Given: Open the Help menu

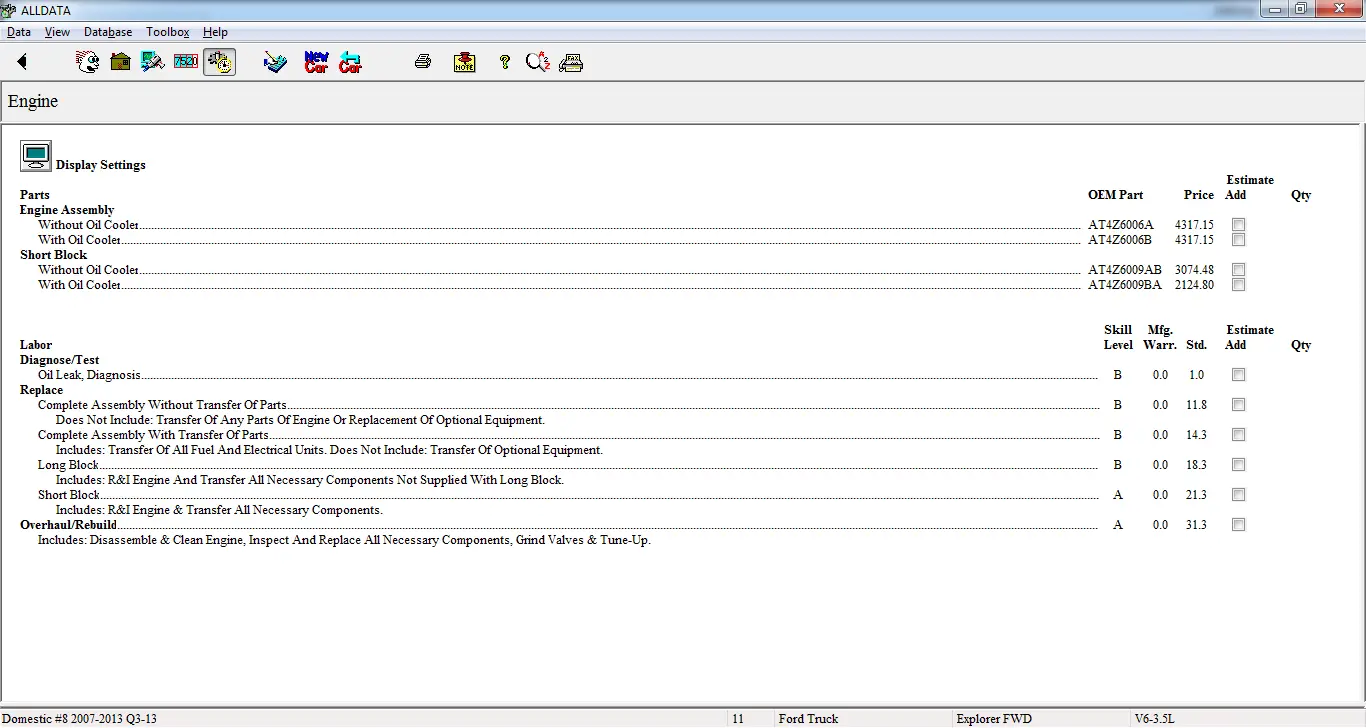Looking at the screenshot, I should (x=215, y=32).
